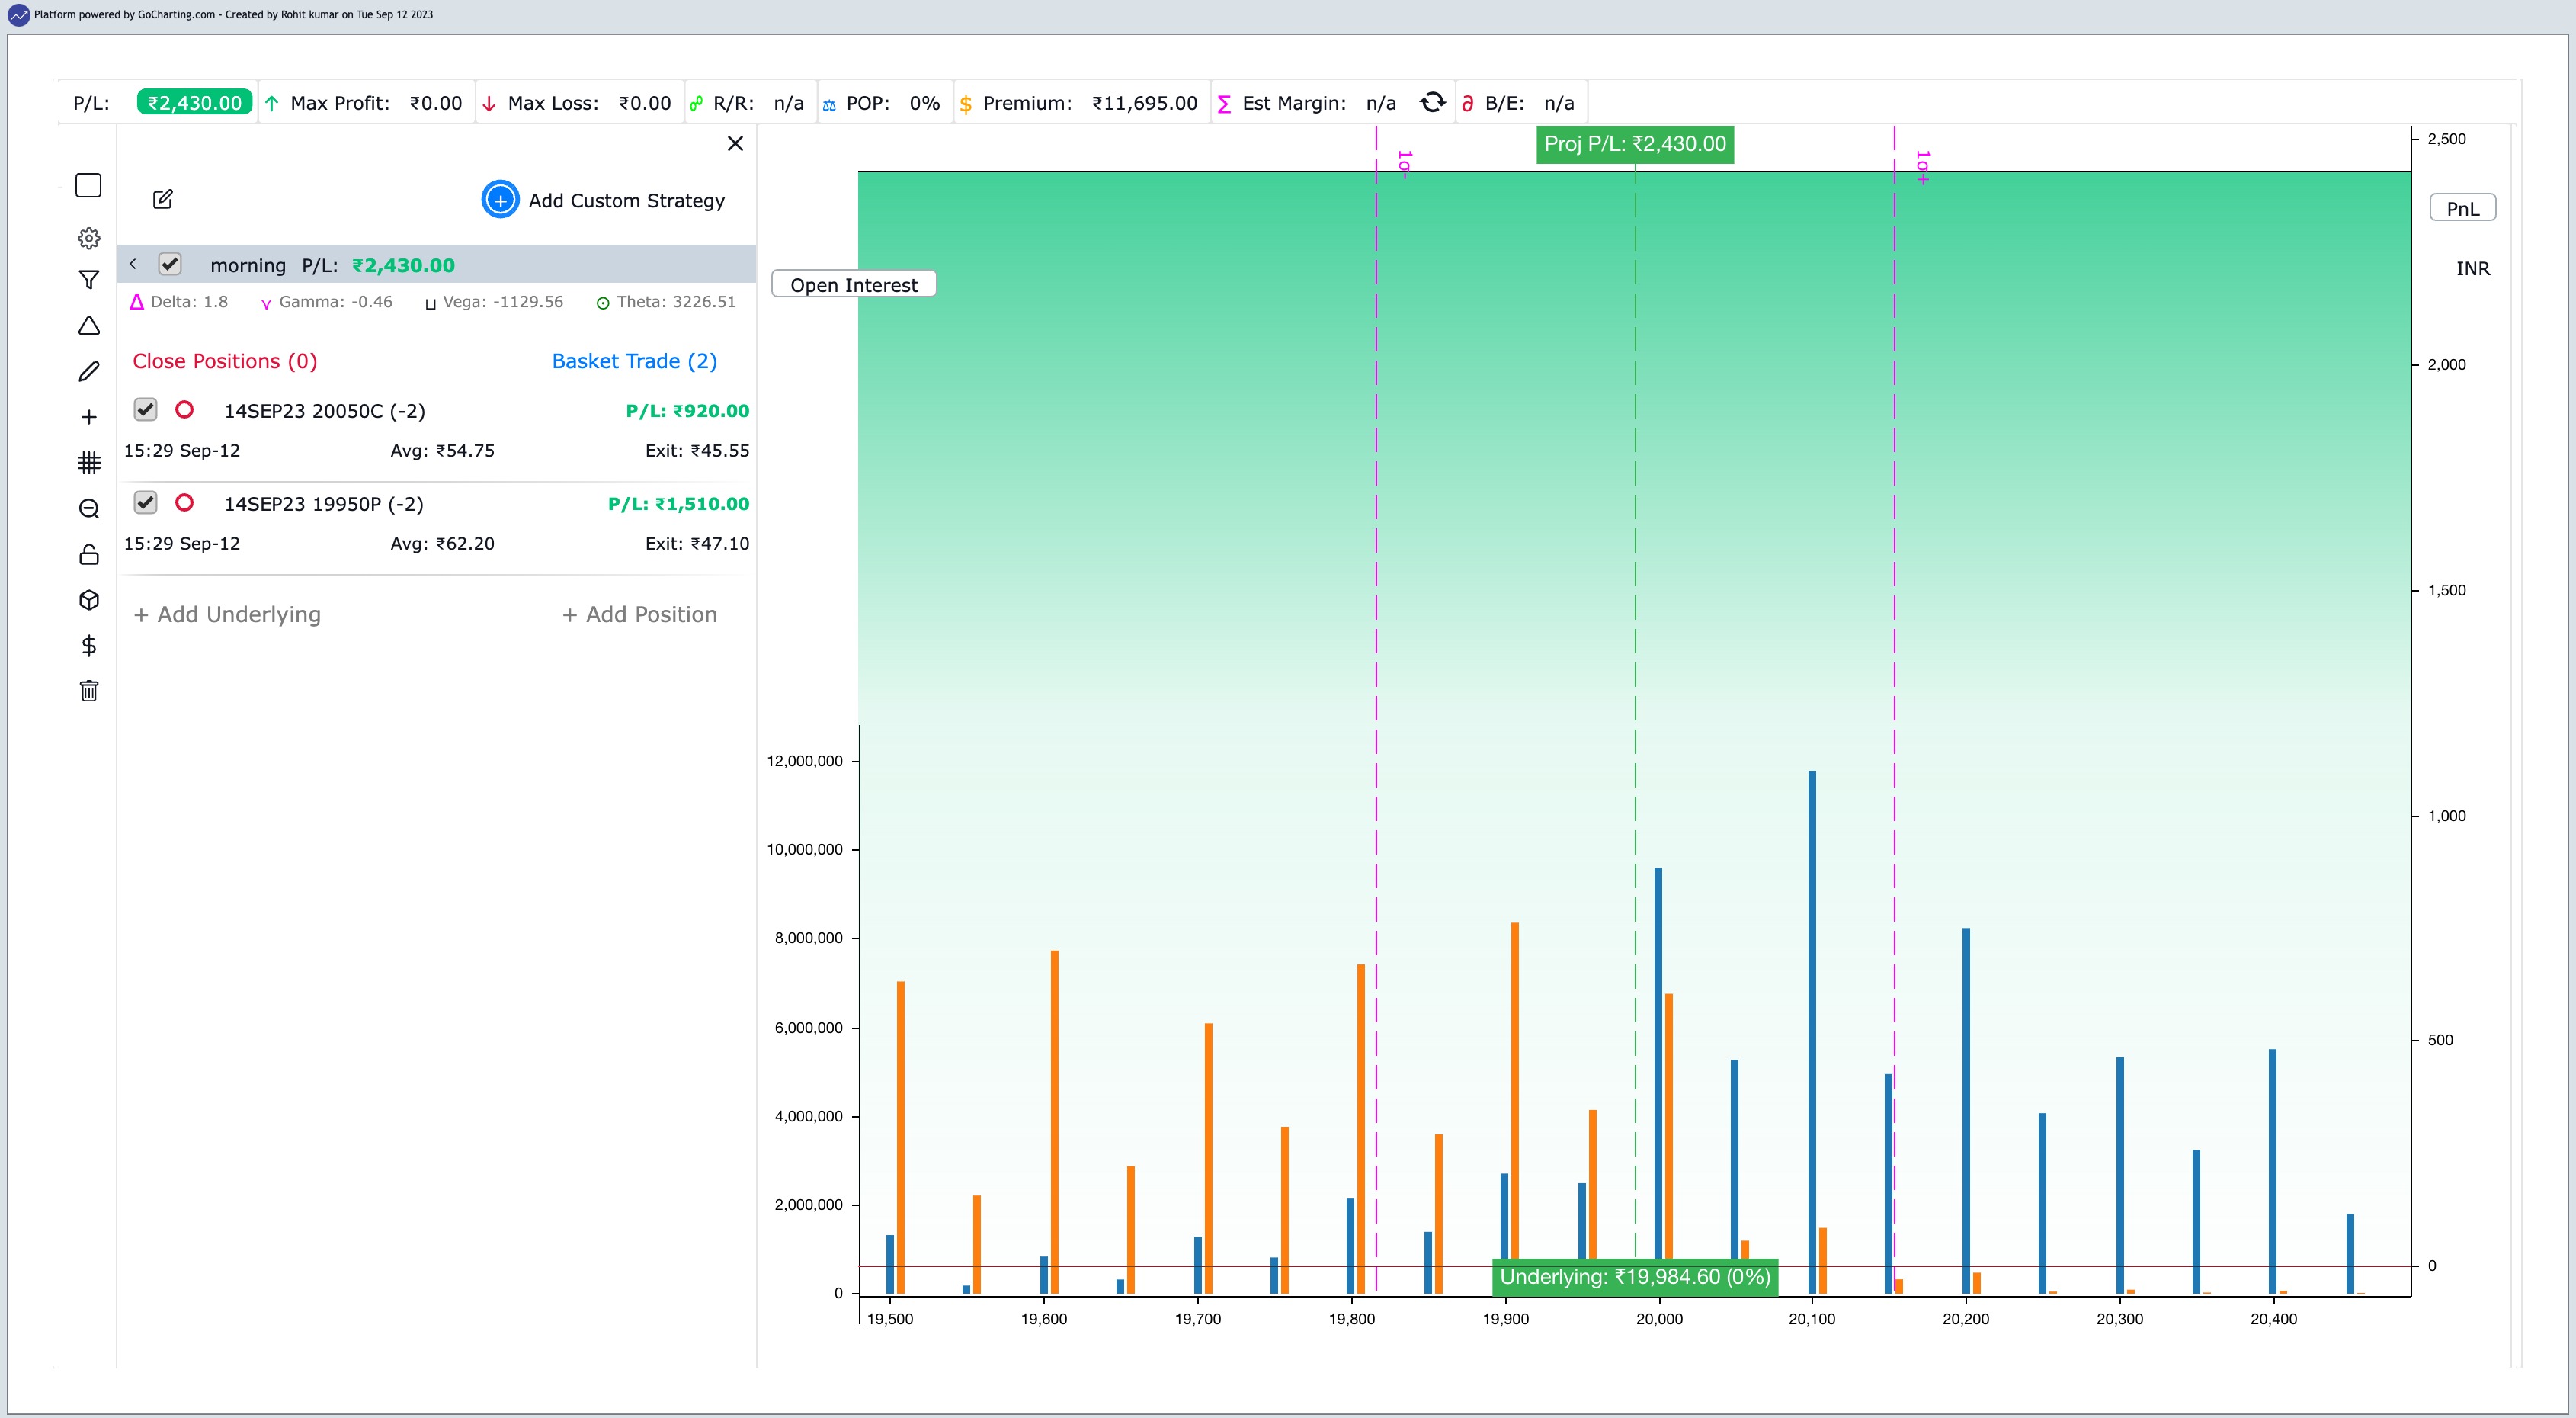Image resolution: width=2576 pixels, height=1418 pixels.
Task: Click the Proj P/L label on the chart
Action: [1634, 143]
